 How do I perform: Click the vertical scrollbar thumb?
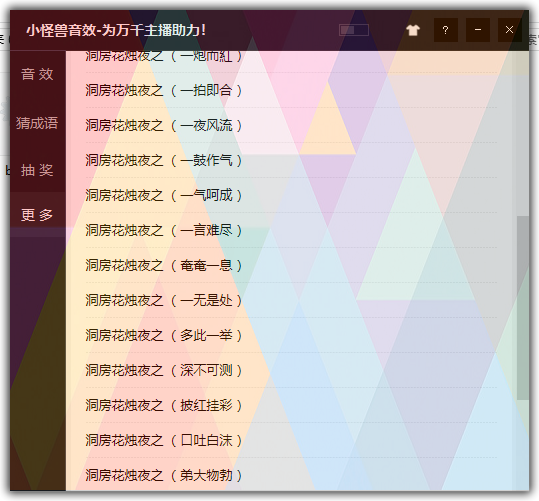(523, 308)
